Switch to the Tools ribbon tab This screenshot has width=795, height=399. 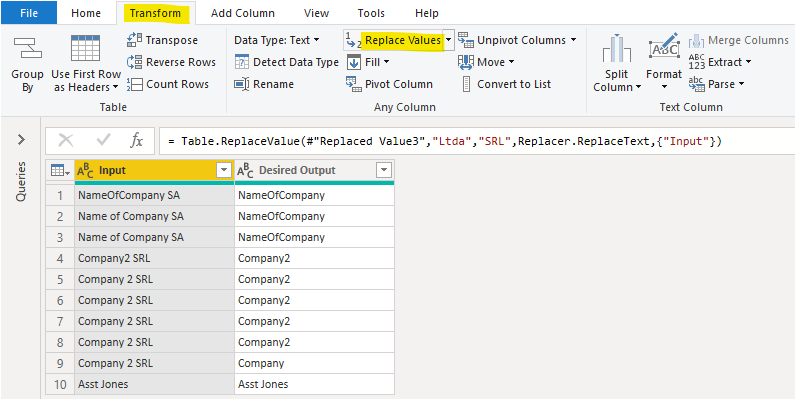tap(371, 13)
